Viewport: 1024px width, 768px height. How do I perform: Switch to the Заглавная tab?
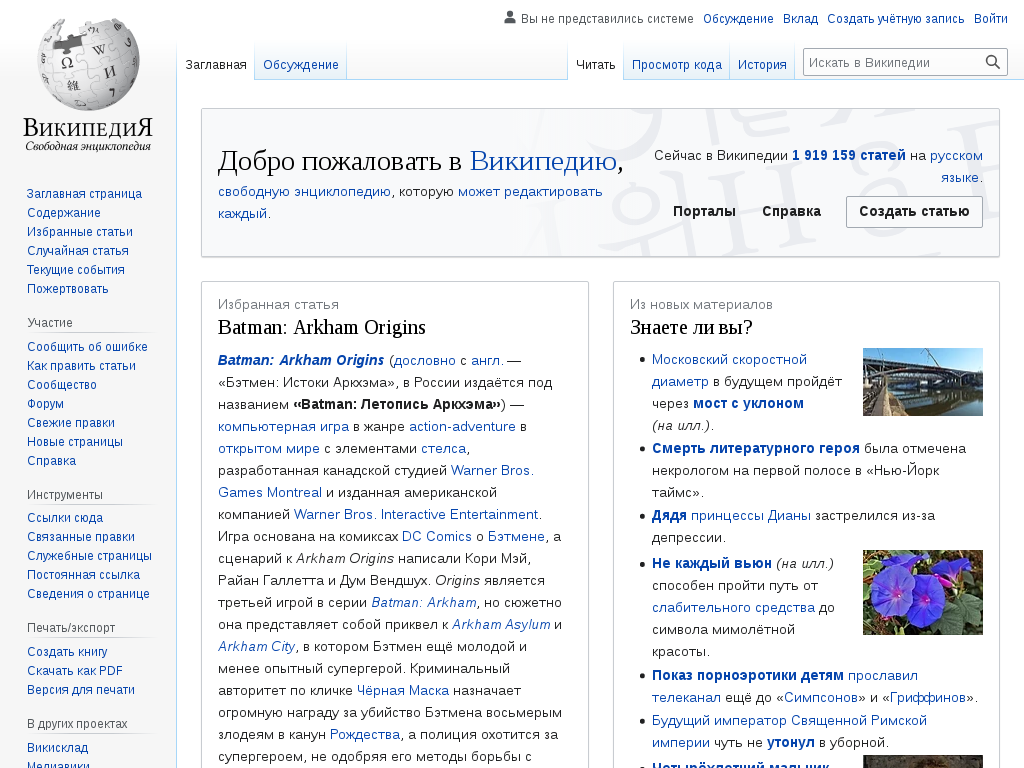pyautogui.click(x=216, y=65)
